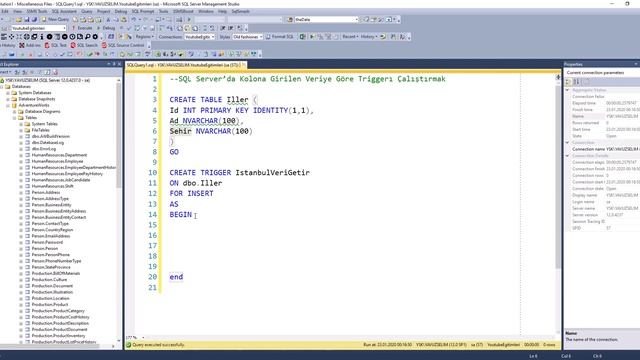Open SQL Search tool
640x360 pixels.
(x=84, y=45)
